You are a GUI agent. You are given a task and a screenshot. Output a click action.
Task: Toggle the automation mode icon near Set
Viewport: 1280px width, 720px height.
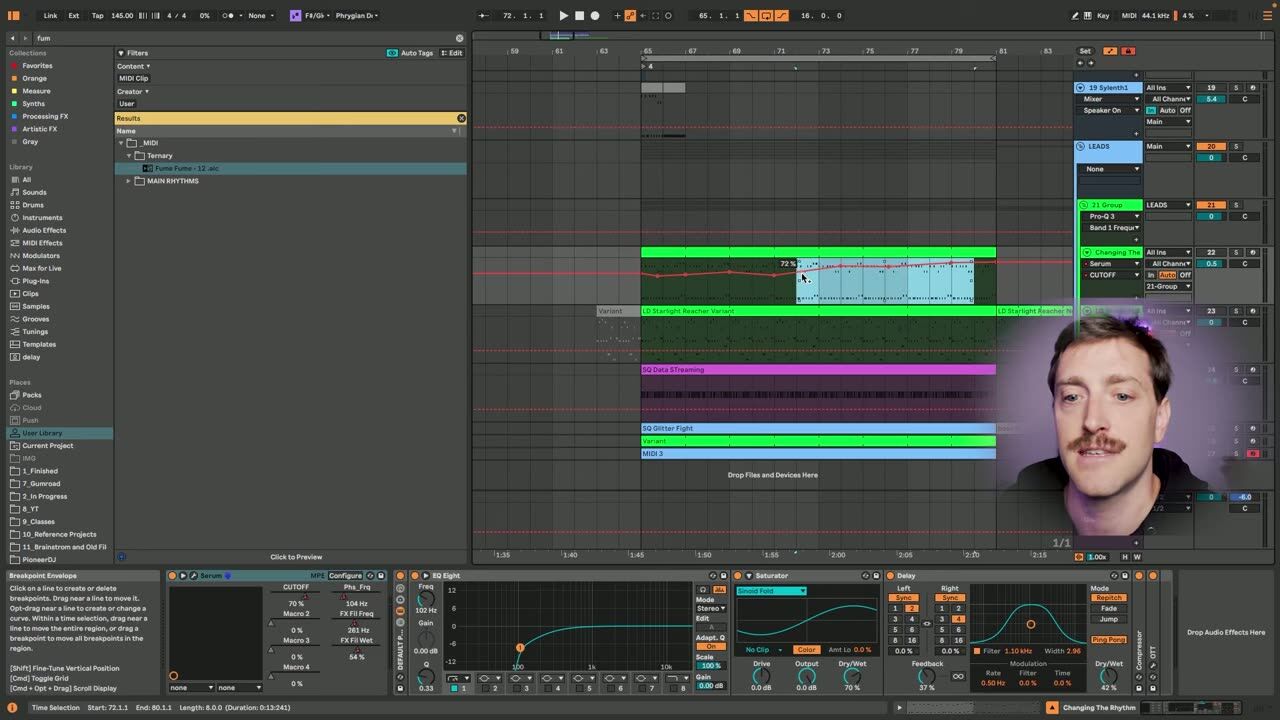tap(1110, 51)
